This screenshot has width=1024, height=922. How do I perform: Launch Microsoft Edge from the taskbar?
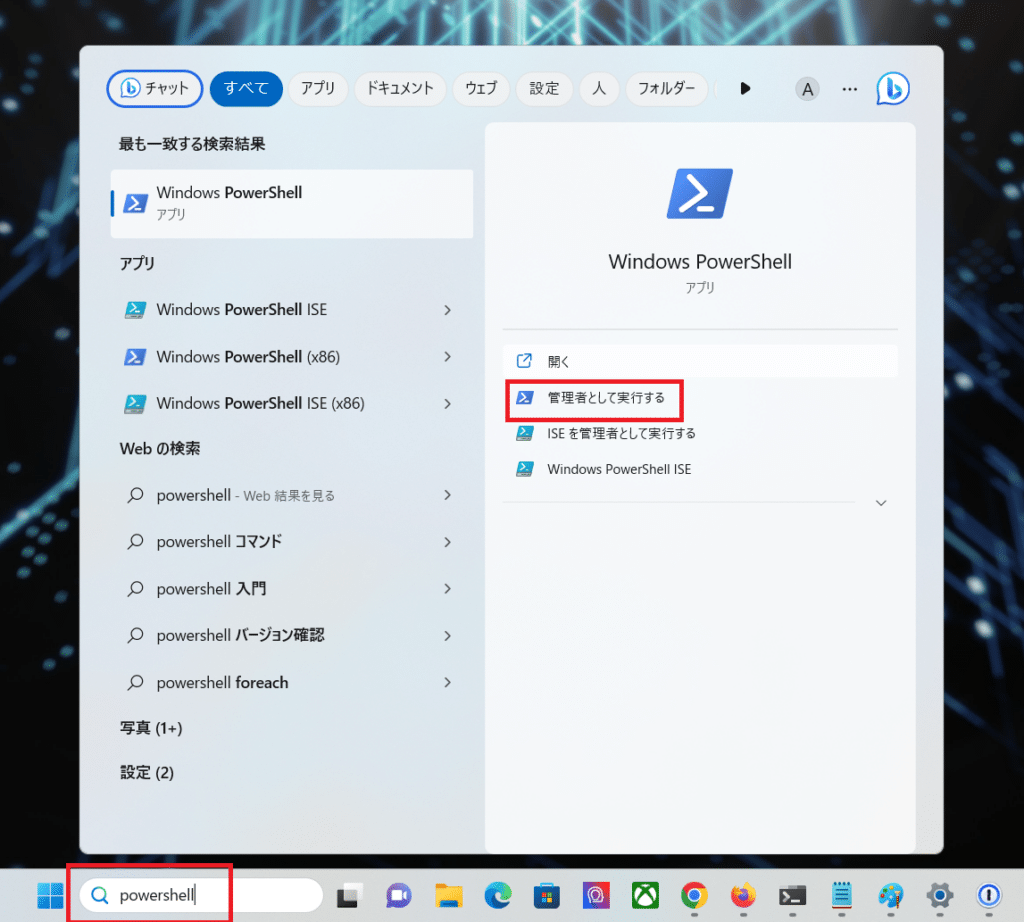tap(498, 895)
